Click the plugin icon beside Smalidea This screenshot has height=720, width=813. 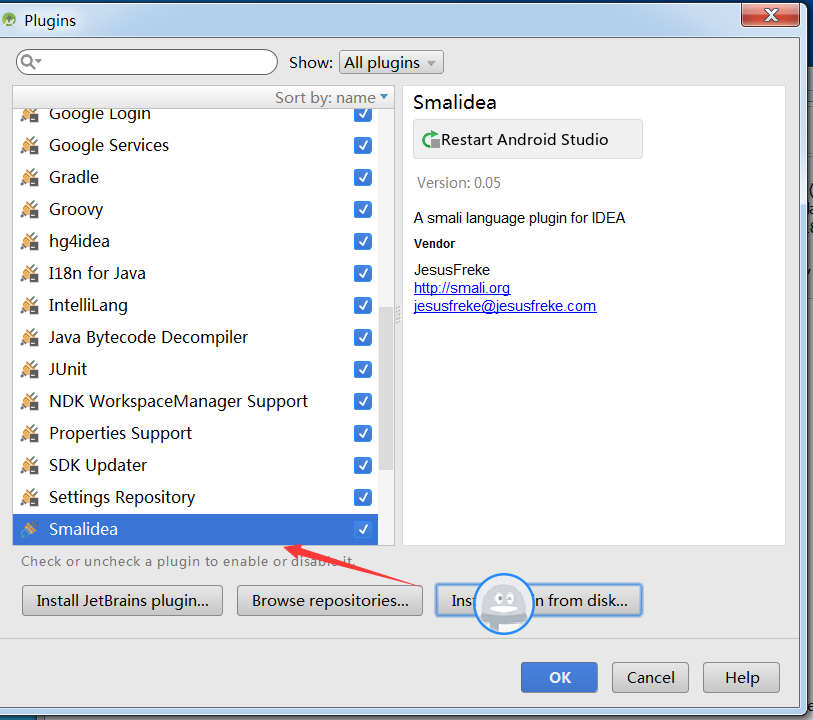coord(30,529)
